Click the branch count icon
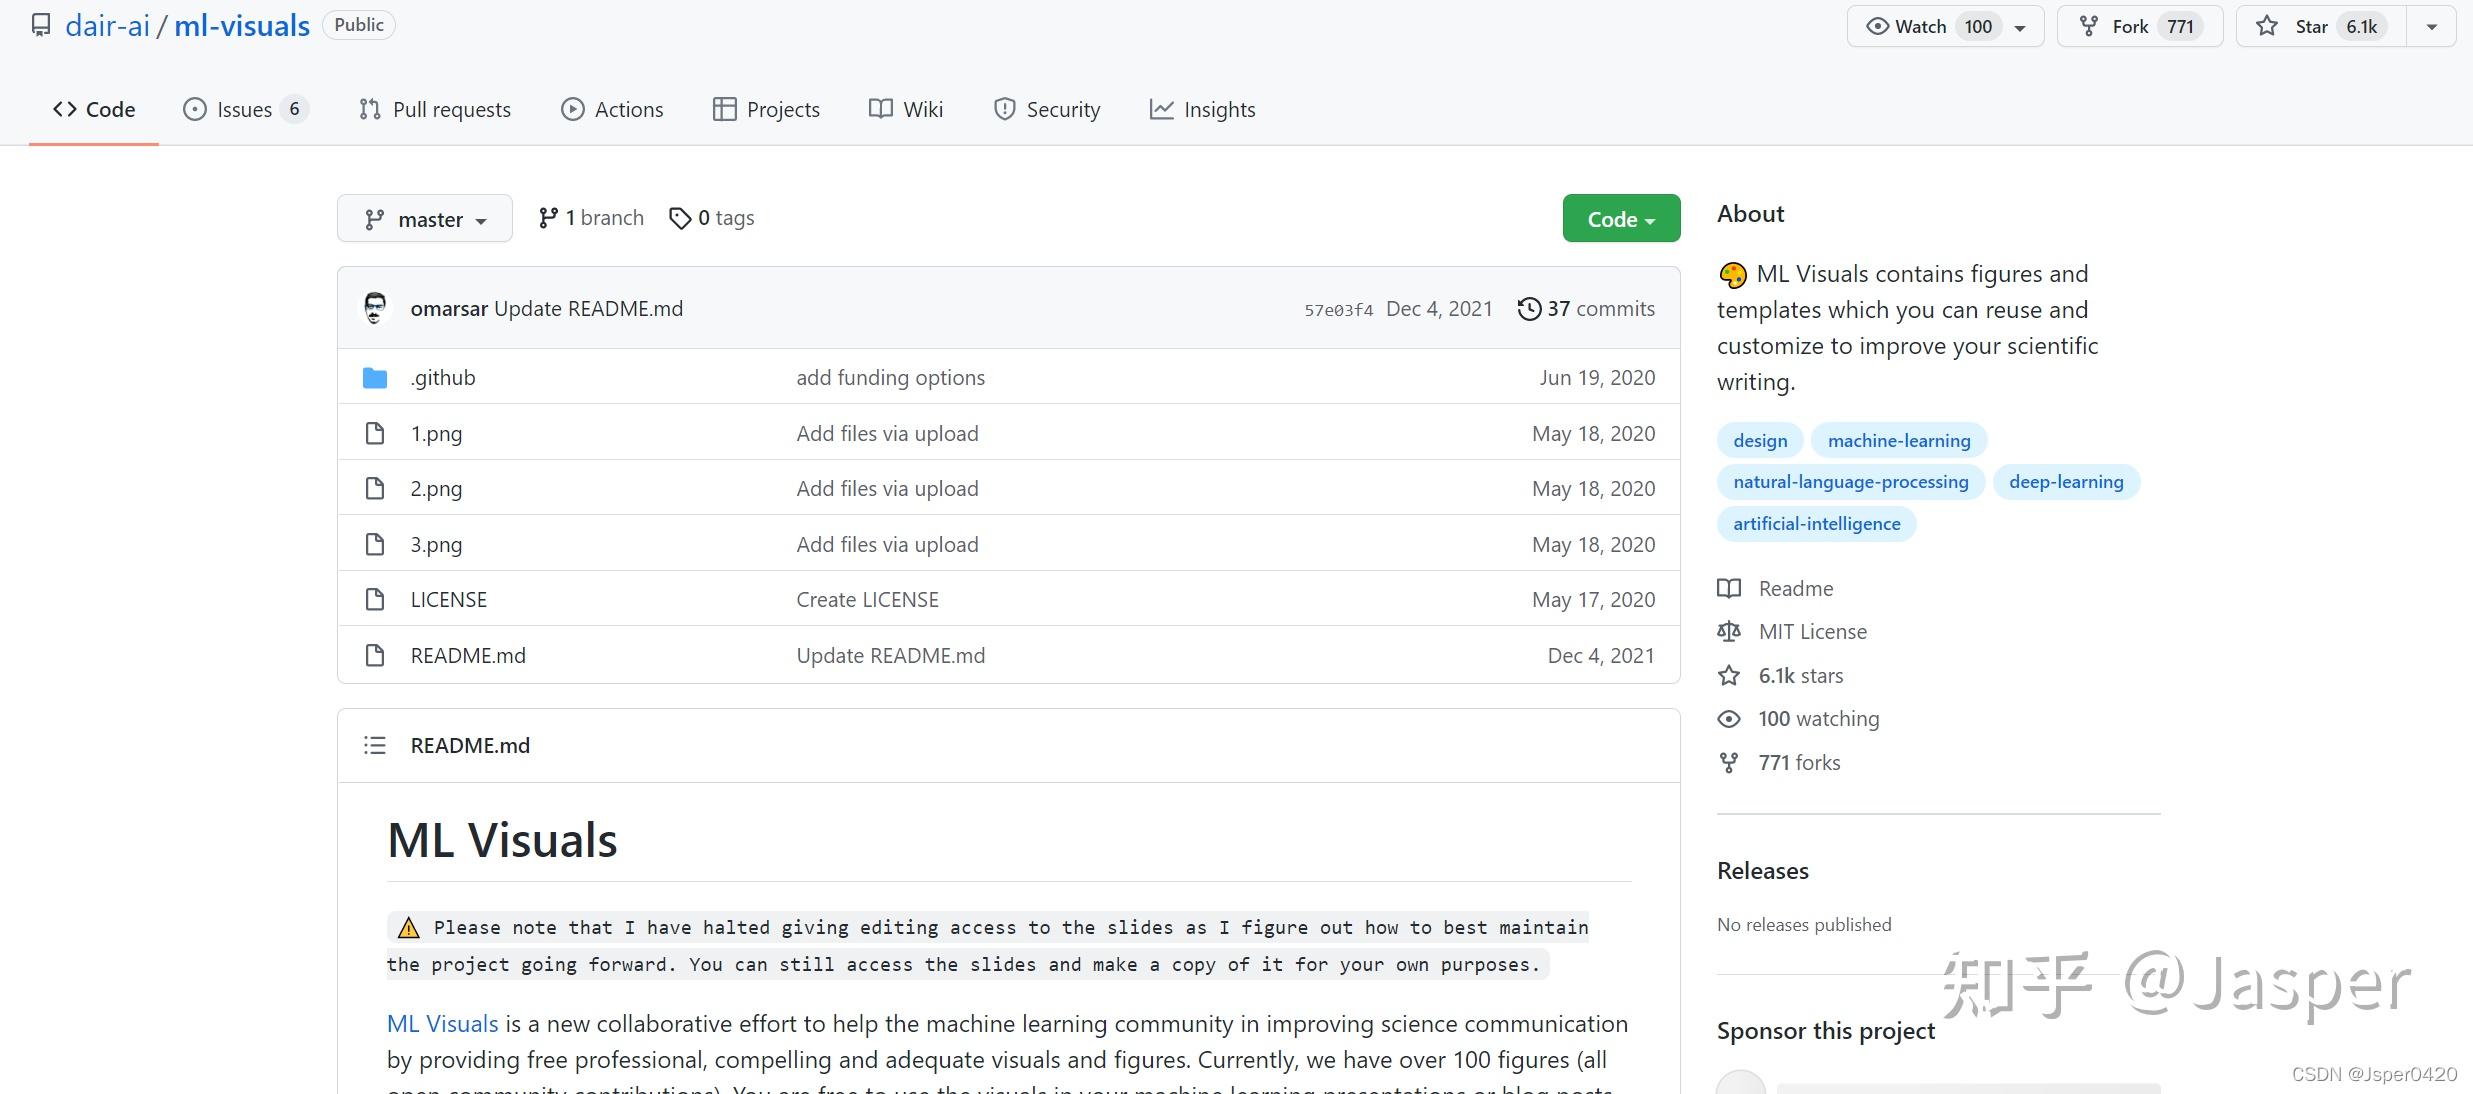 point(548,218)
